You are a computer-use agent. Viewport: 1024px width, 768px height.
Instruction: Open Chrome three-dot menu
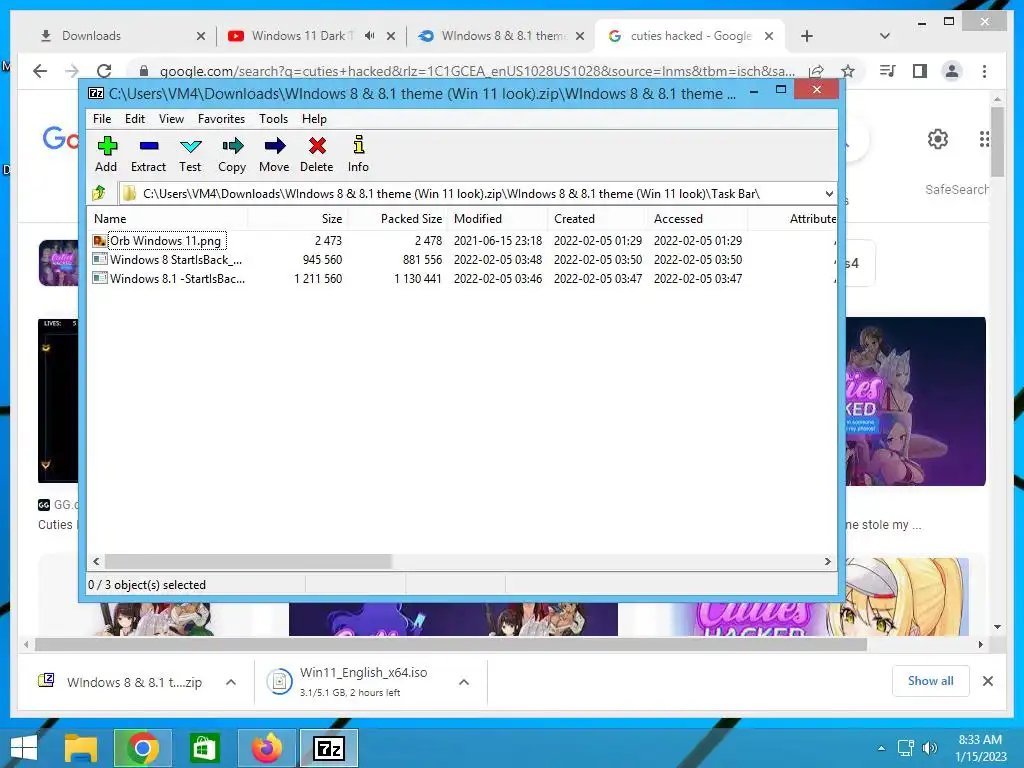[984, 71]
